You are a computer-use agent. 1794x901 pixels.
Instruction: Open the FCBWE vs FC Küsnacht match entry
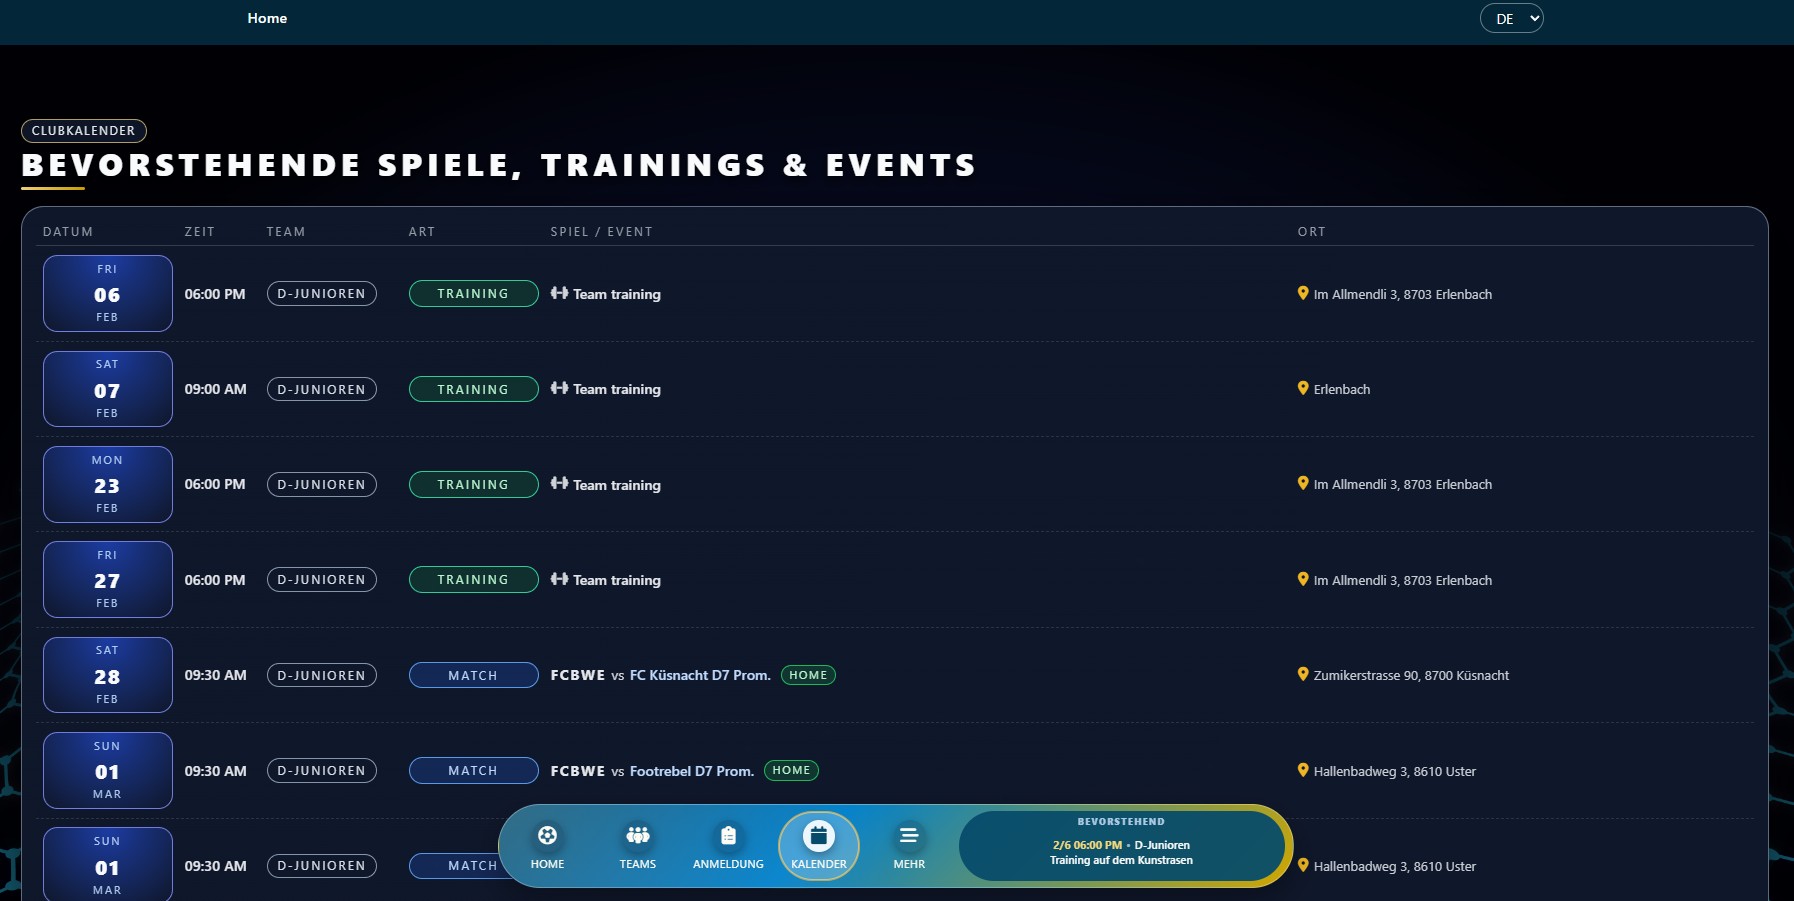660,675
